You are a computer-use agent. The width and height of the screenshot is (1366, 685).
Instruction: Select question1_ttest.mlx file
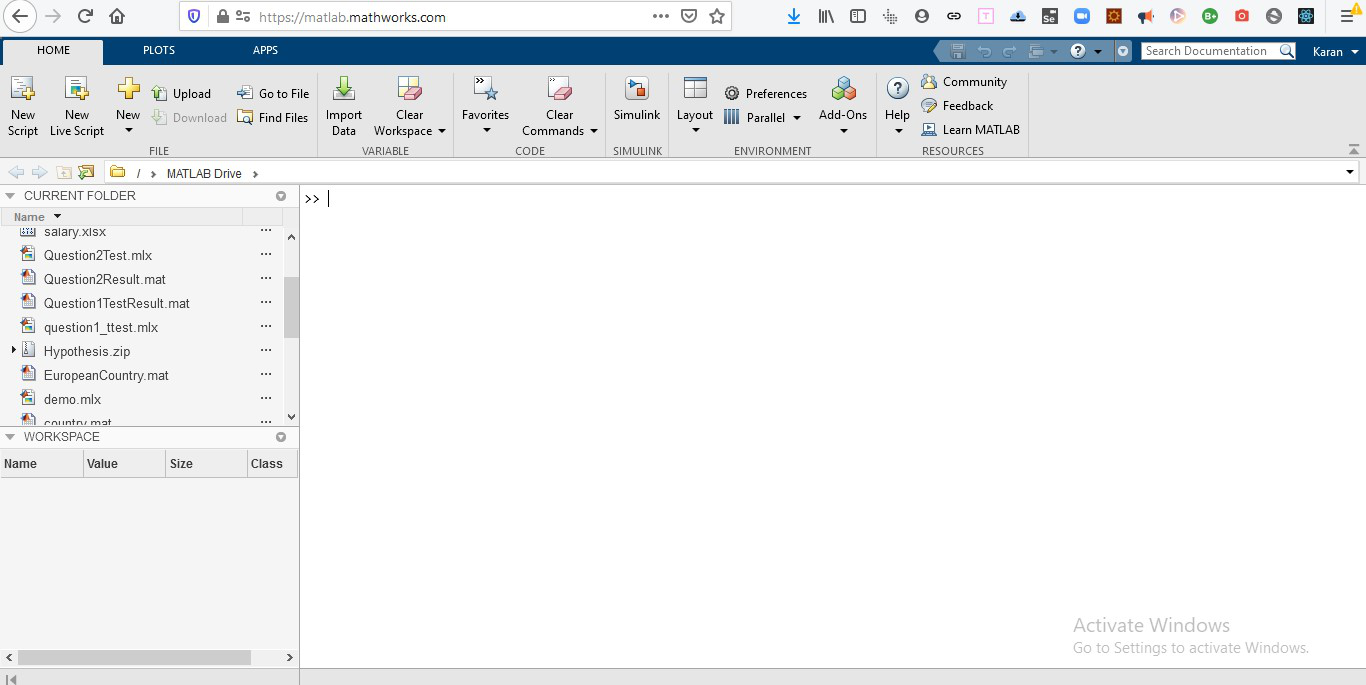101,327
